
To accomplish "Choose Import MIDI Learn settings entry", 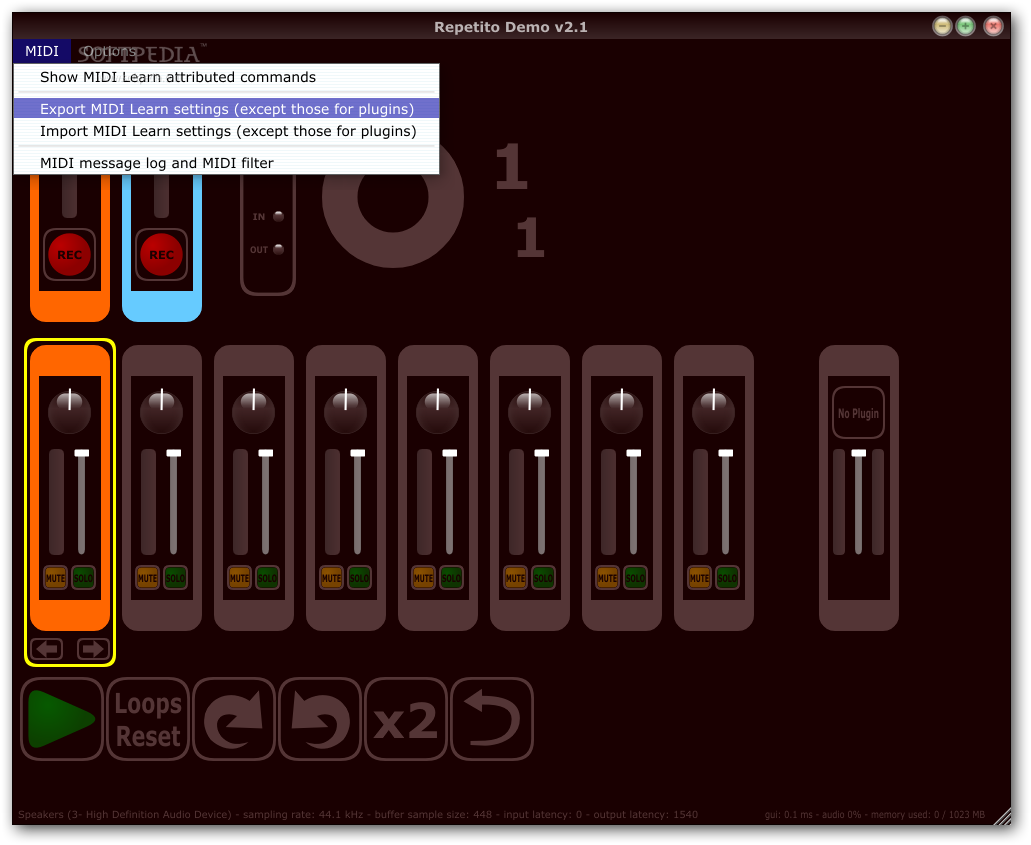I will pos(226,132).
